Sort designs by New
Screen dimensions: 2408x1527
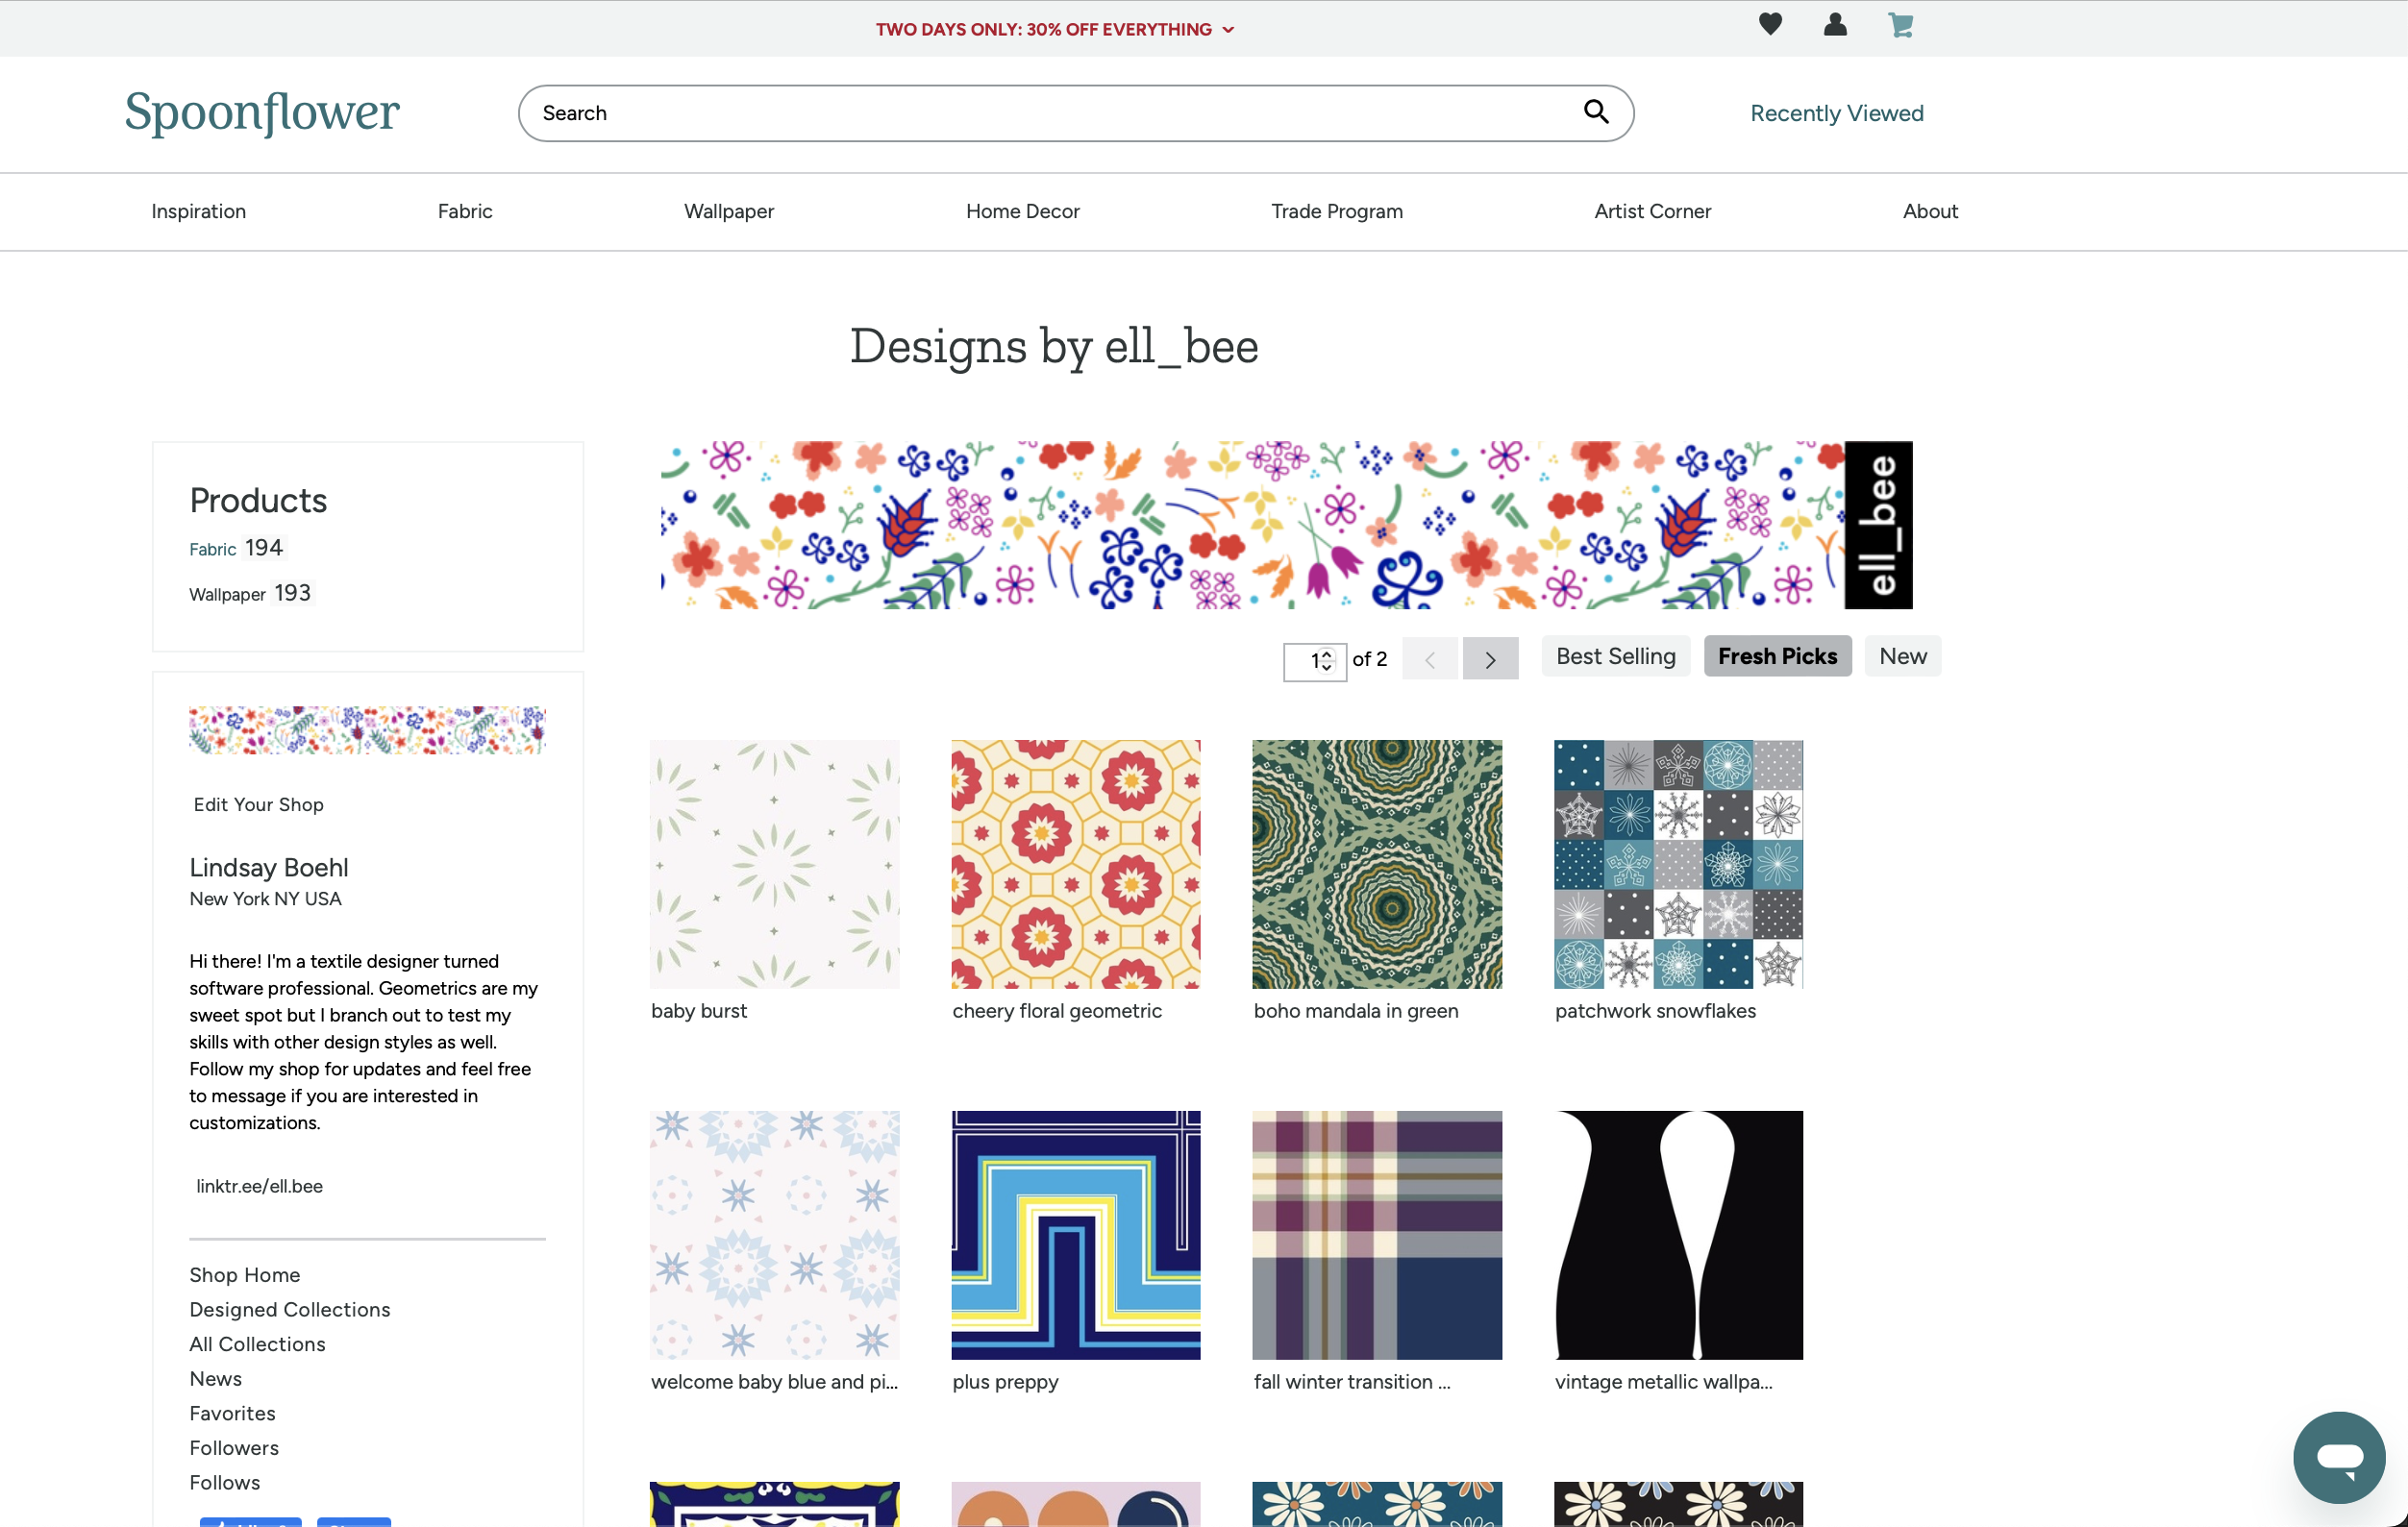point(1902,656)
